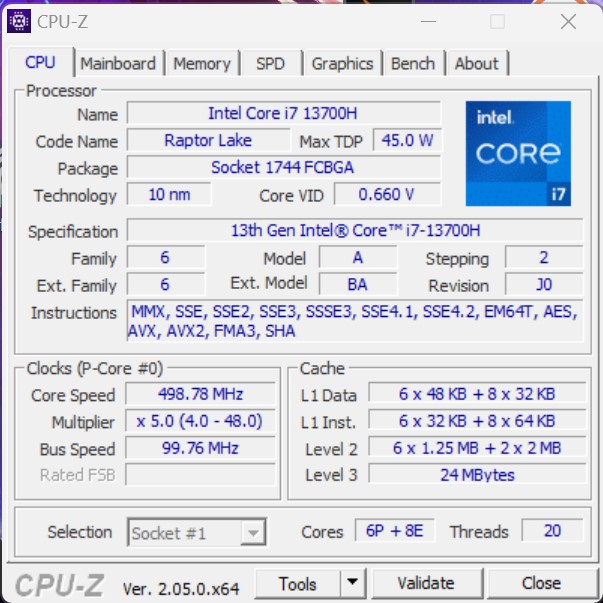Expand the Socket #1 selection combo box
The image size is (603, 603).
[197, 532]
